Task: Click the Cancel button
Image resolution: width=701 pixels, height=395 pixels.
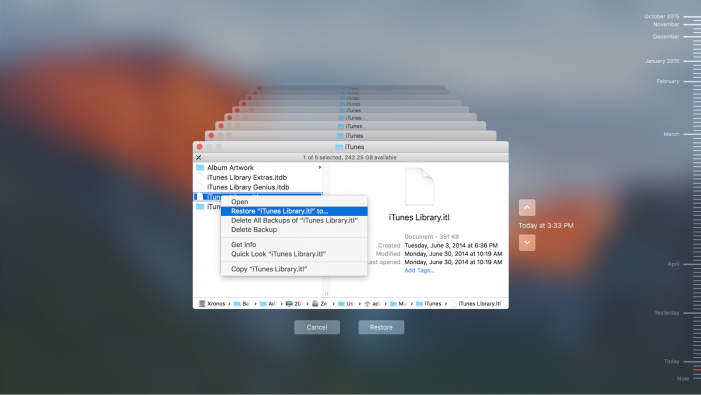Action: point(317,327)
